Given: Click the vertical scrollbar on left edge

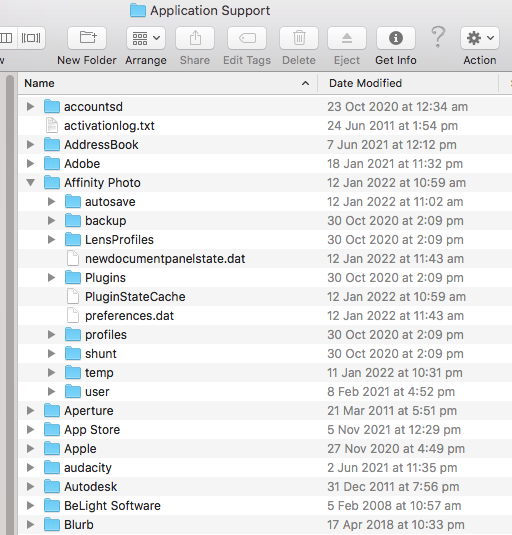Looking at the screenshot, I should click(x=10, y=304).
